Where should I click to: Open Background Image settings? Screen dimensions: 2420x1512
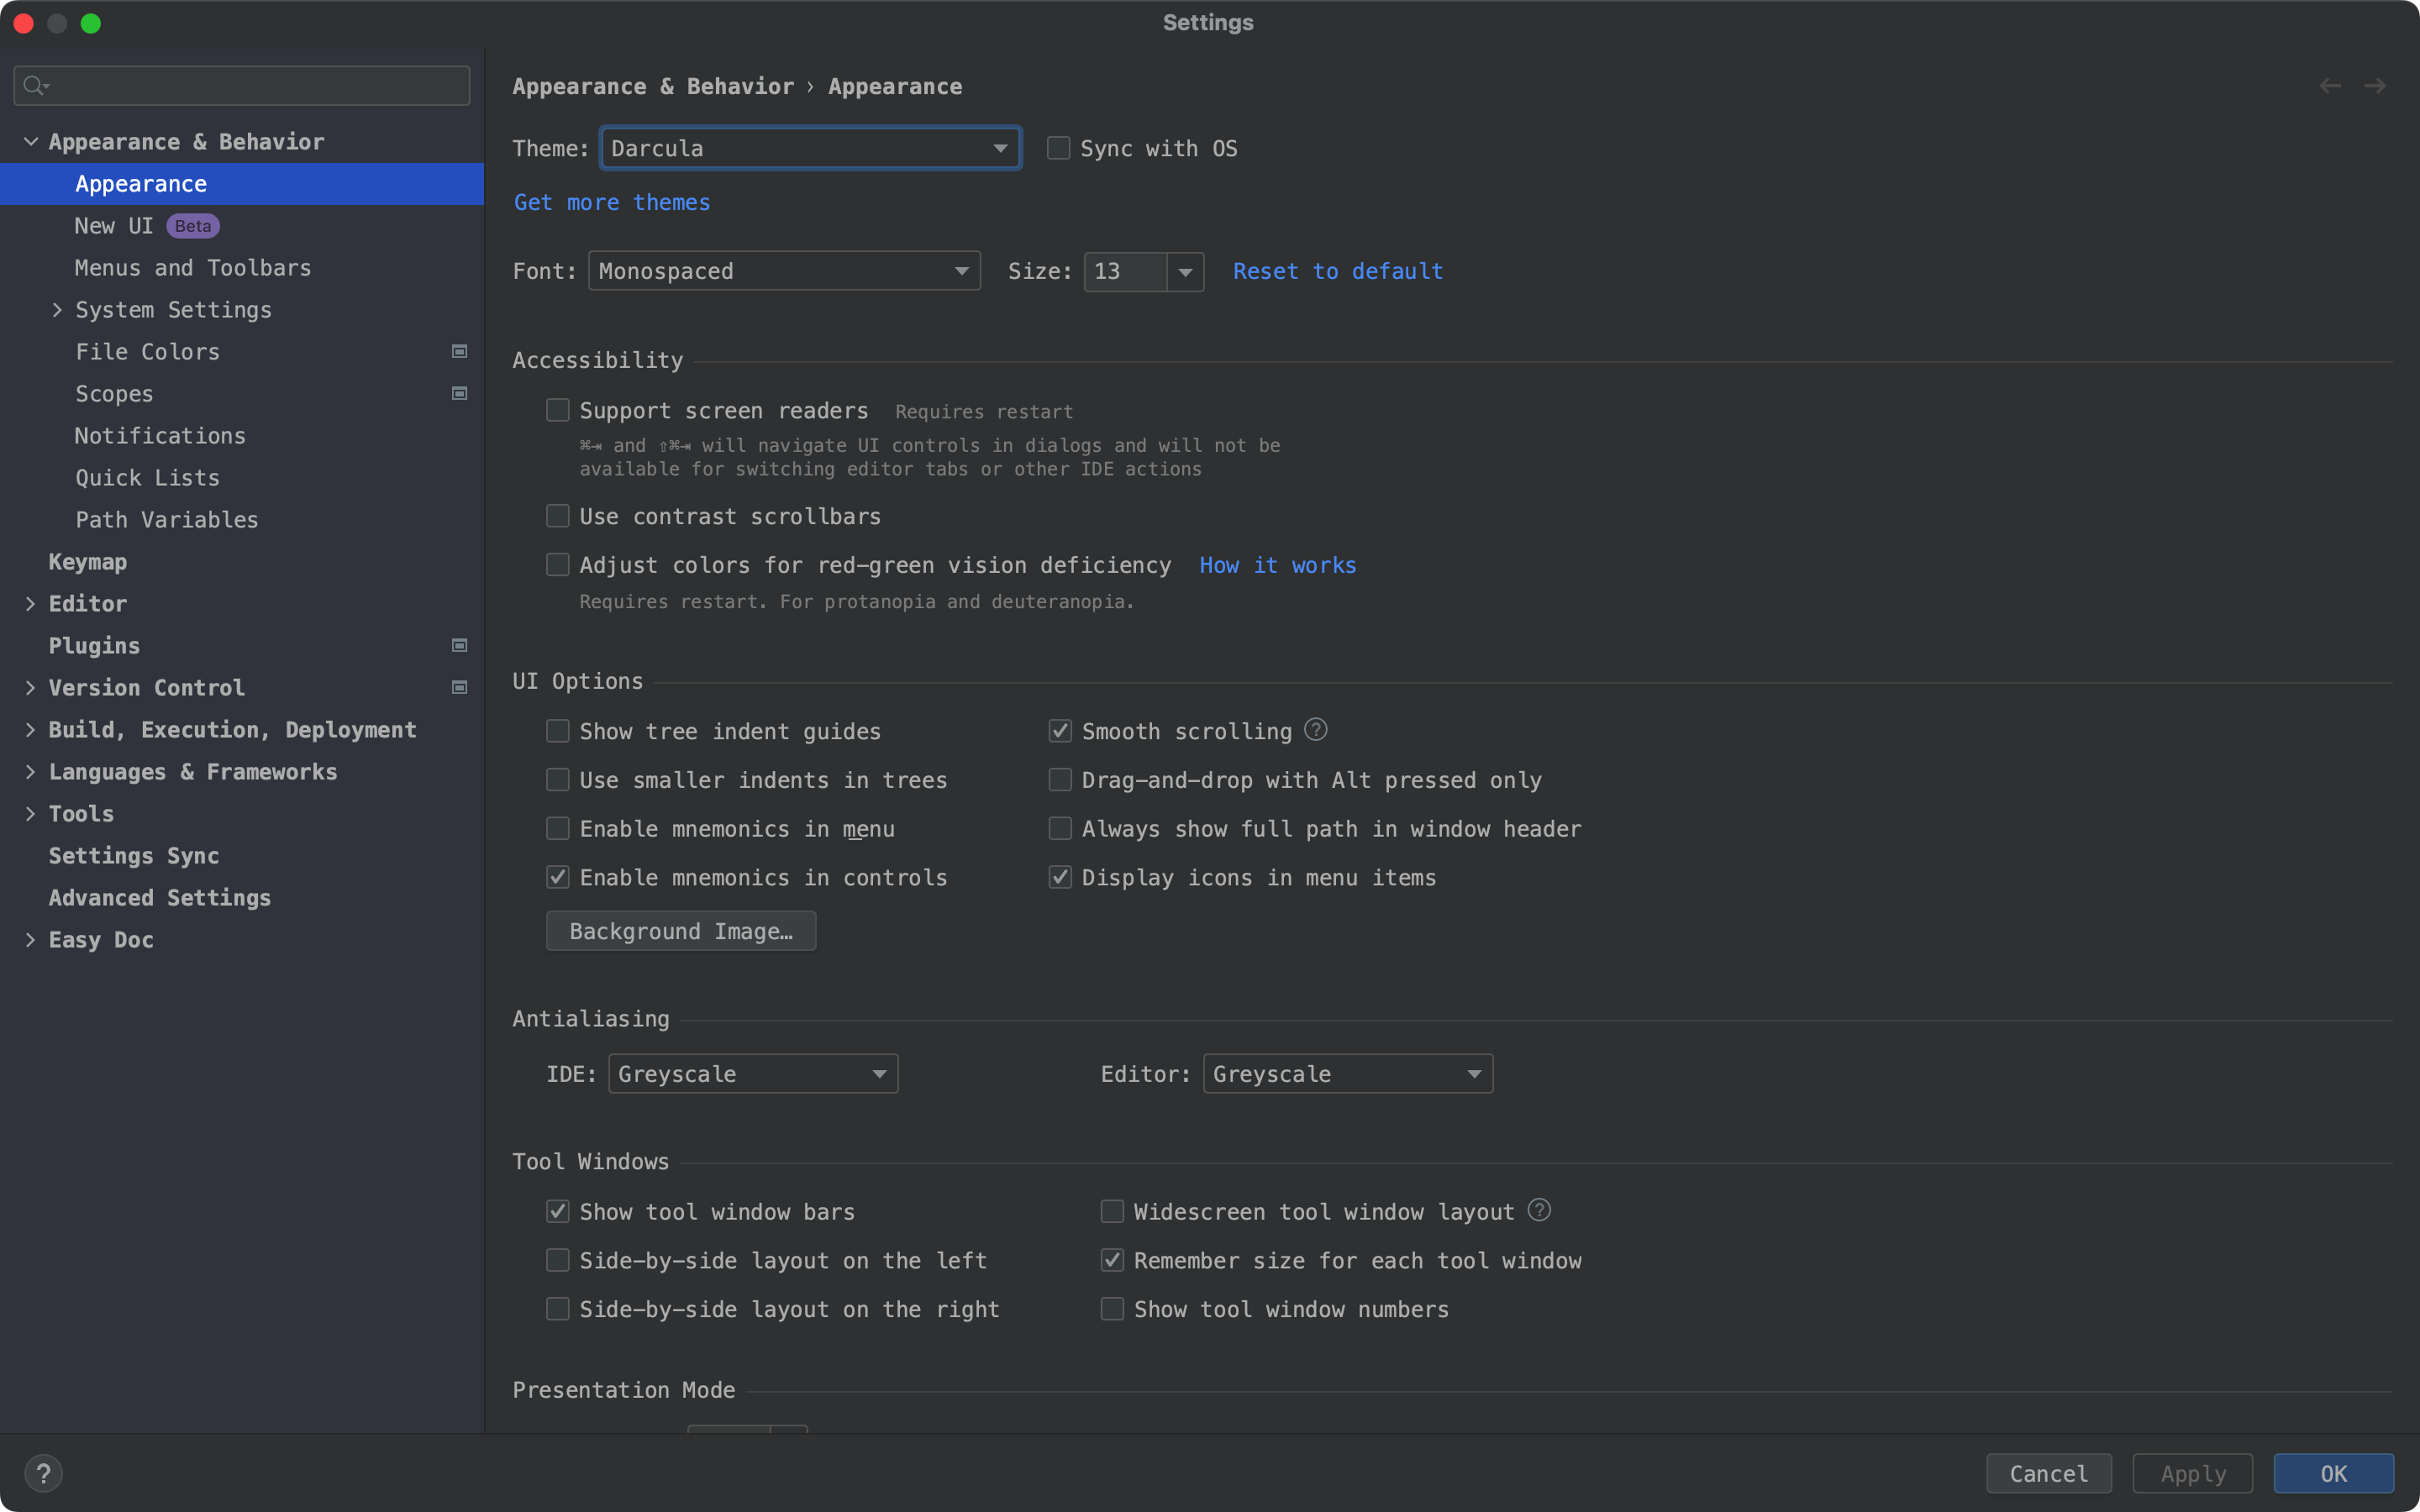click(x=681, y=928)
